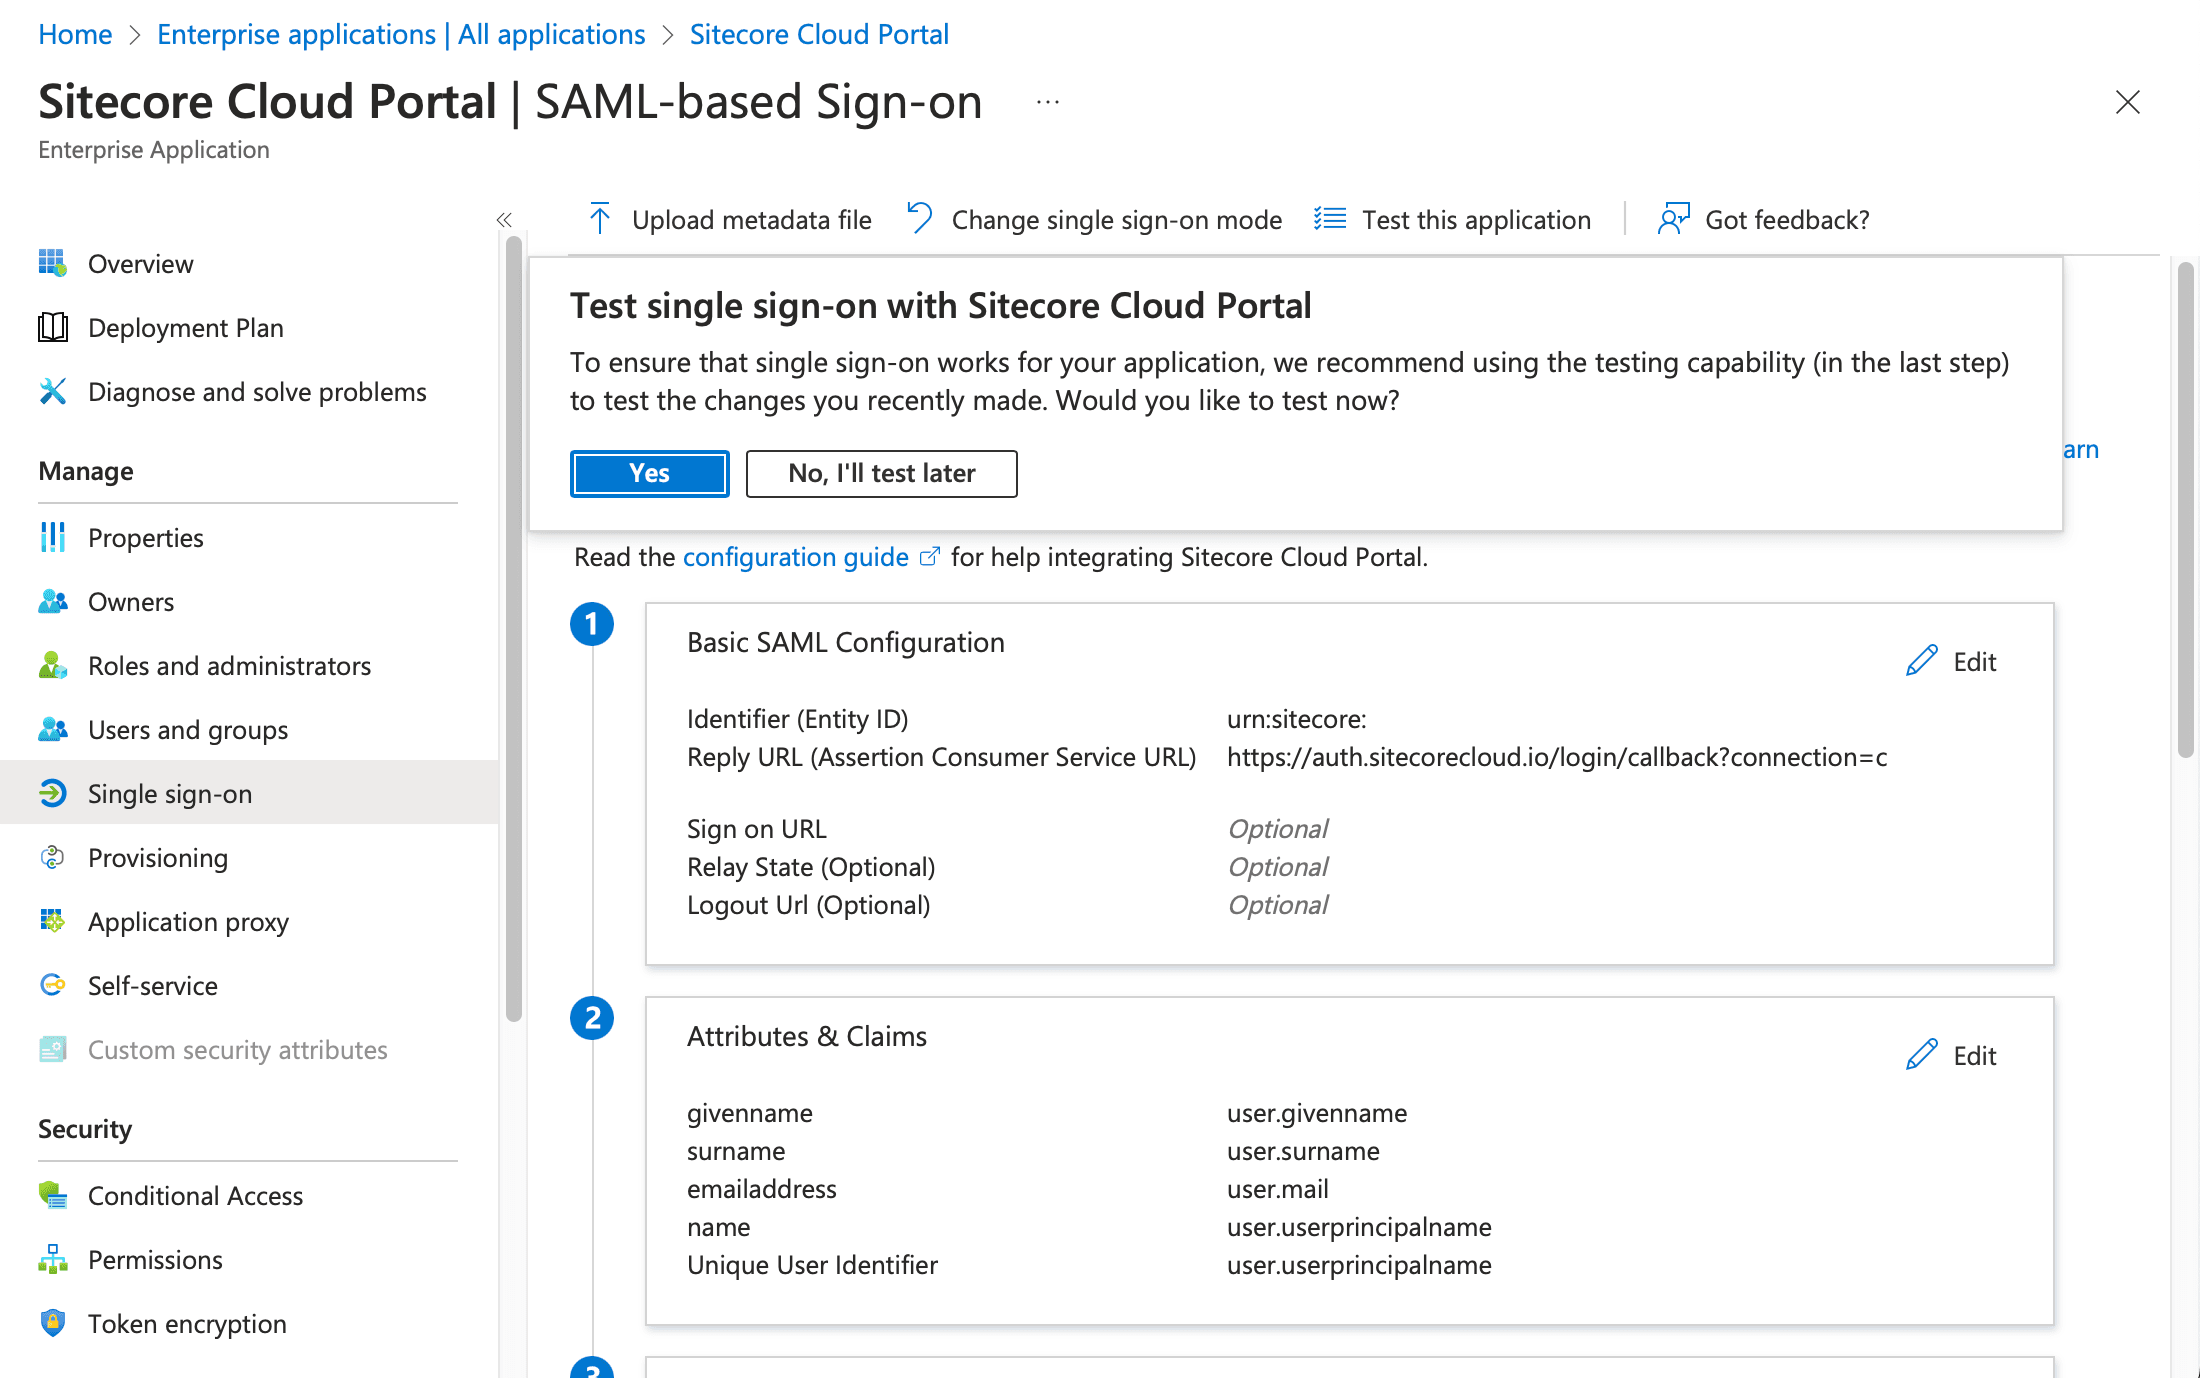Click the Upload metadata file arrow icon
2200x1378 pixels.
pos(600,219)
